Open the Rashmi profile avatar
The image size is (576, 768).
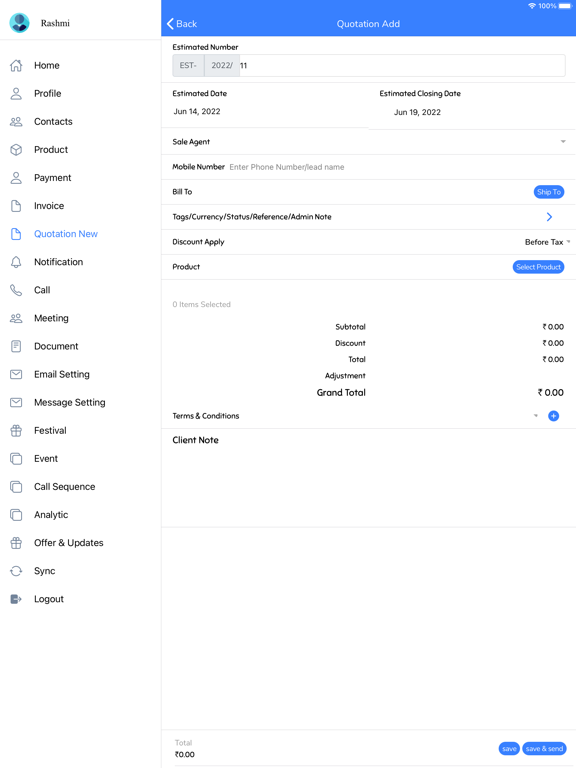point(20,23)
